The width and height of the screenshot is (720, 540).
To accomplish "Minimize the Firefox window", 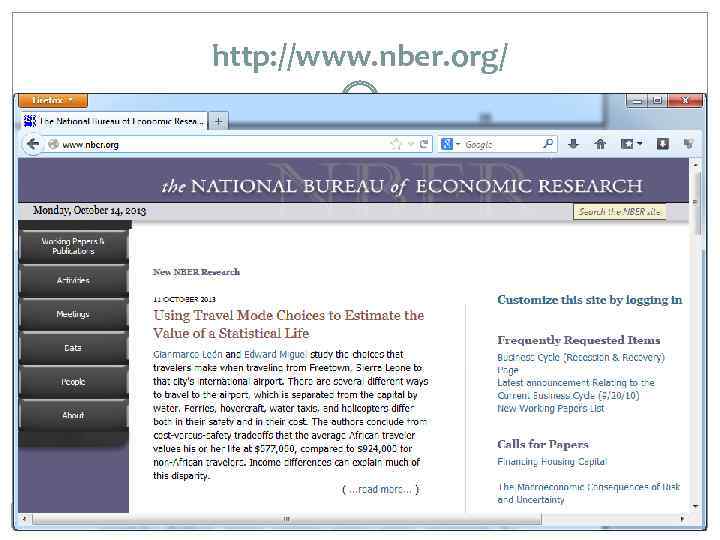I will (637, 100).
